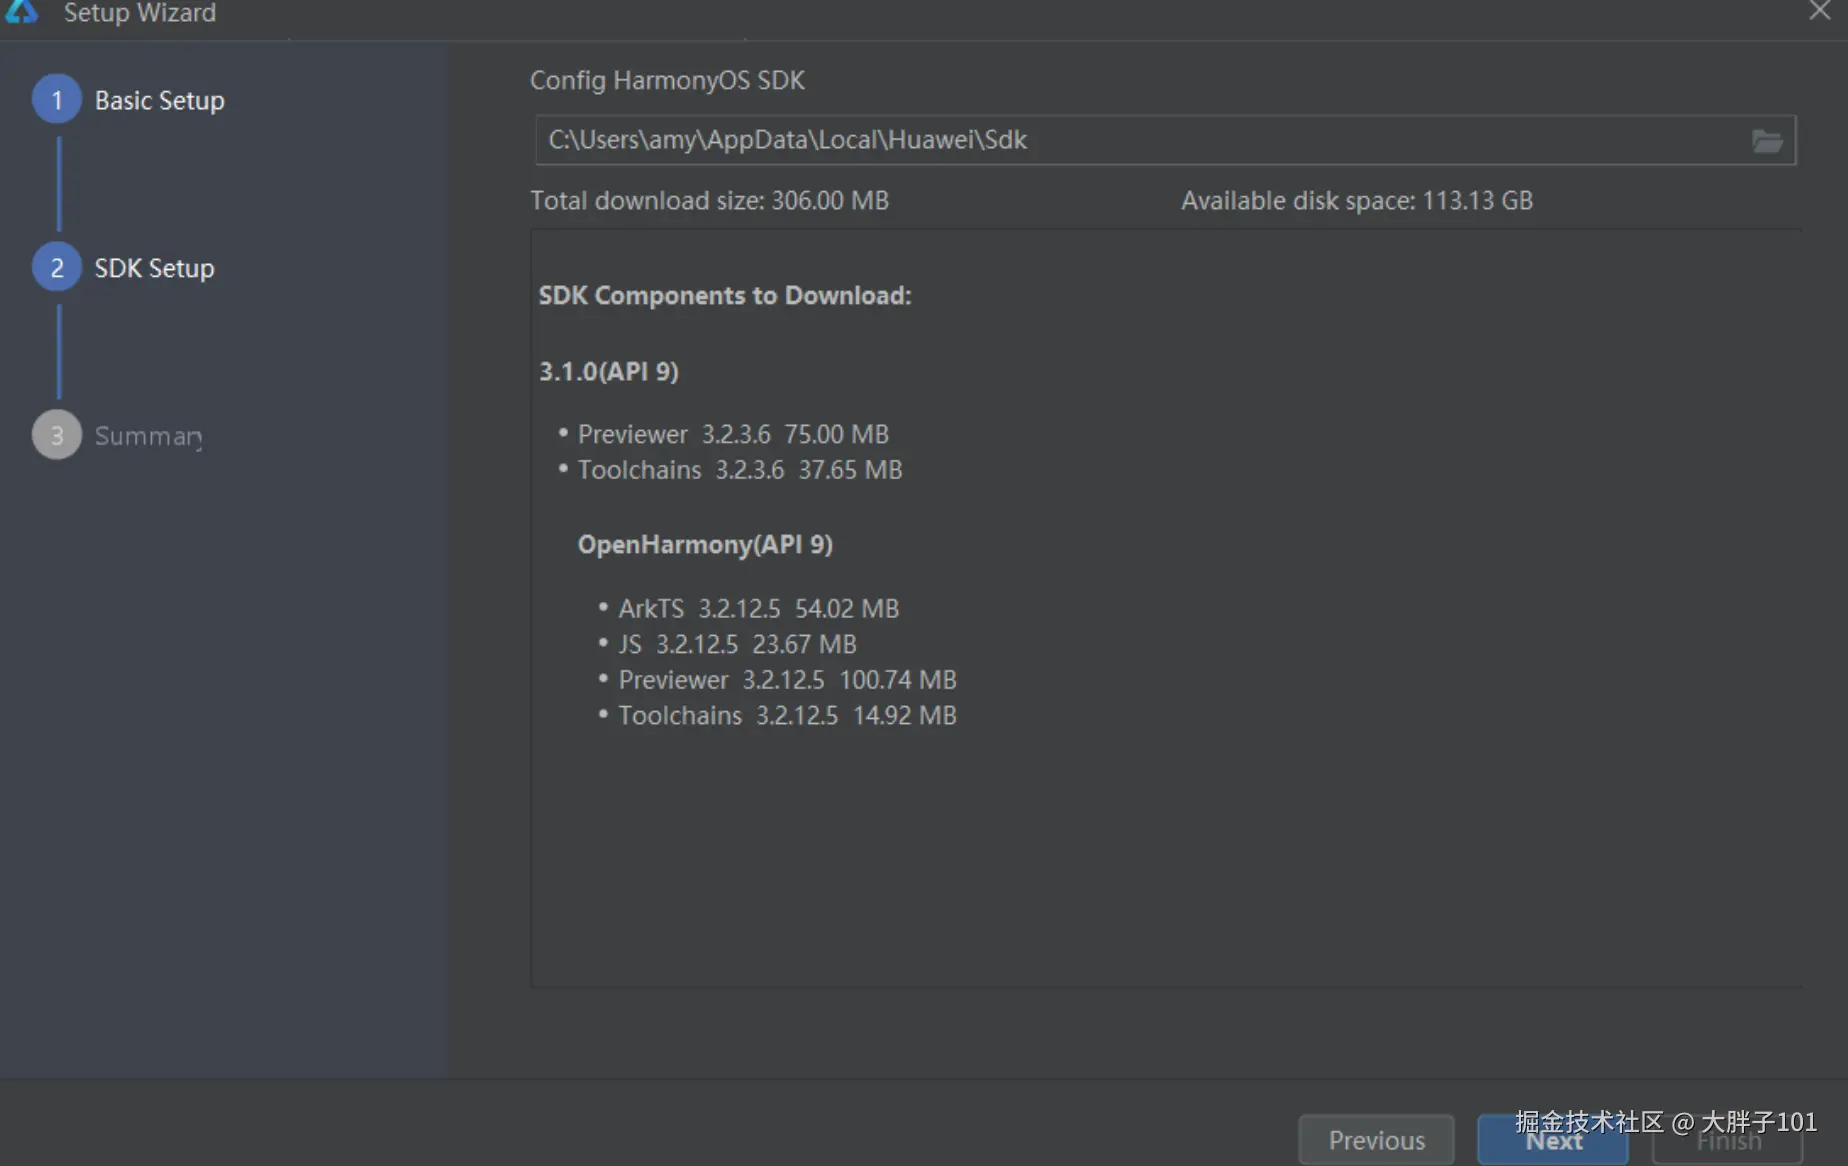Click 'Previewer 3.2.3.6 75.00 MB' row

pyautogui.click(x=733, y=435)
